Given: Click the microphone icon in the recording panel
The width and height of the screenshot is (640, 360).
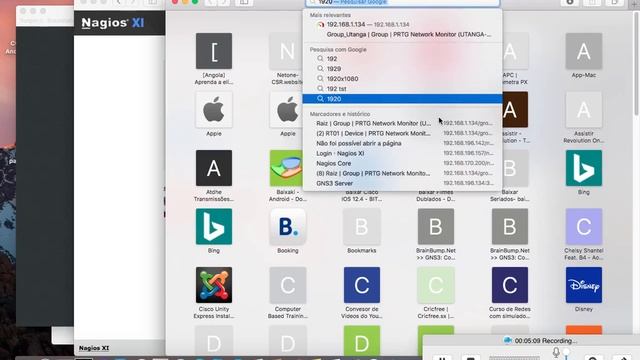Looking at the screenshot, I should 556,352.
